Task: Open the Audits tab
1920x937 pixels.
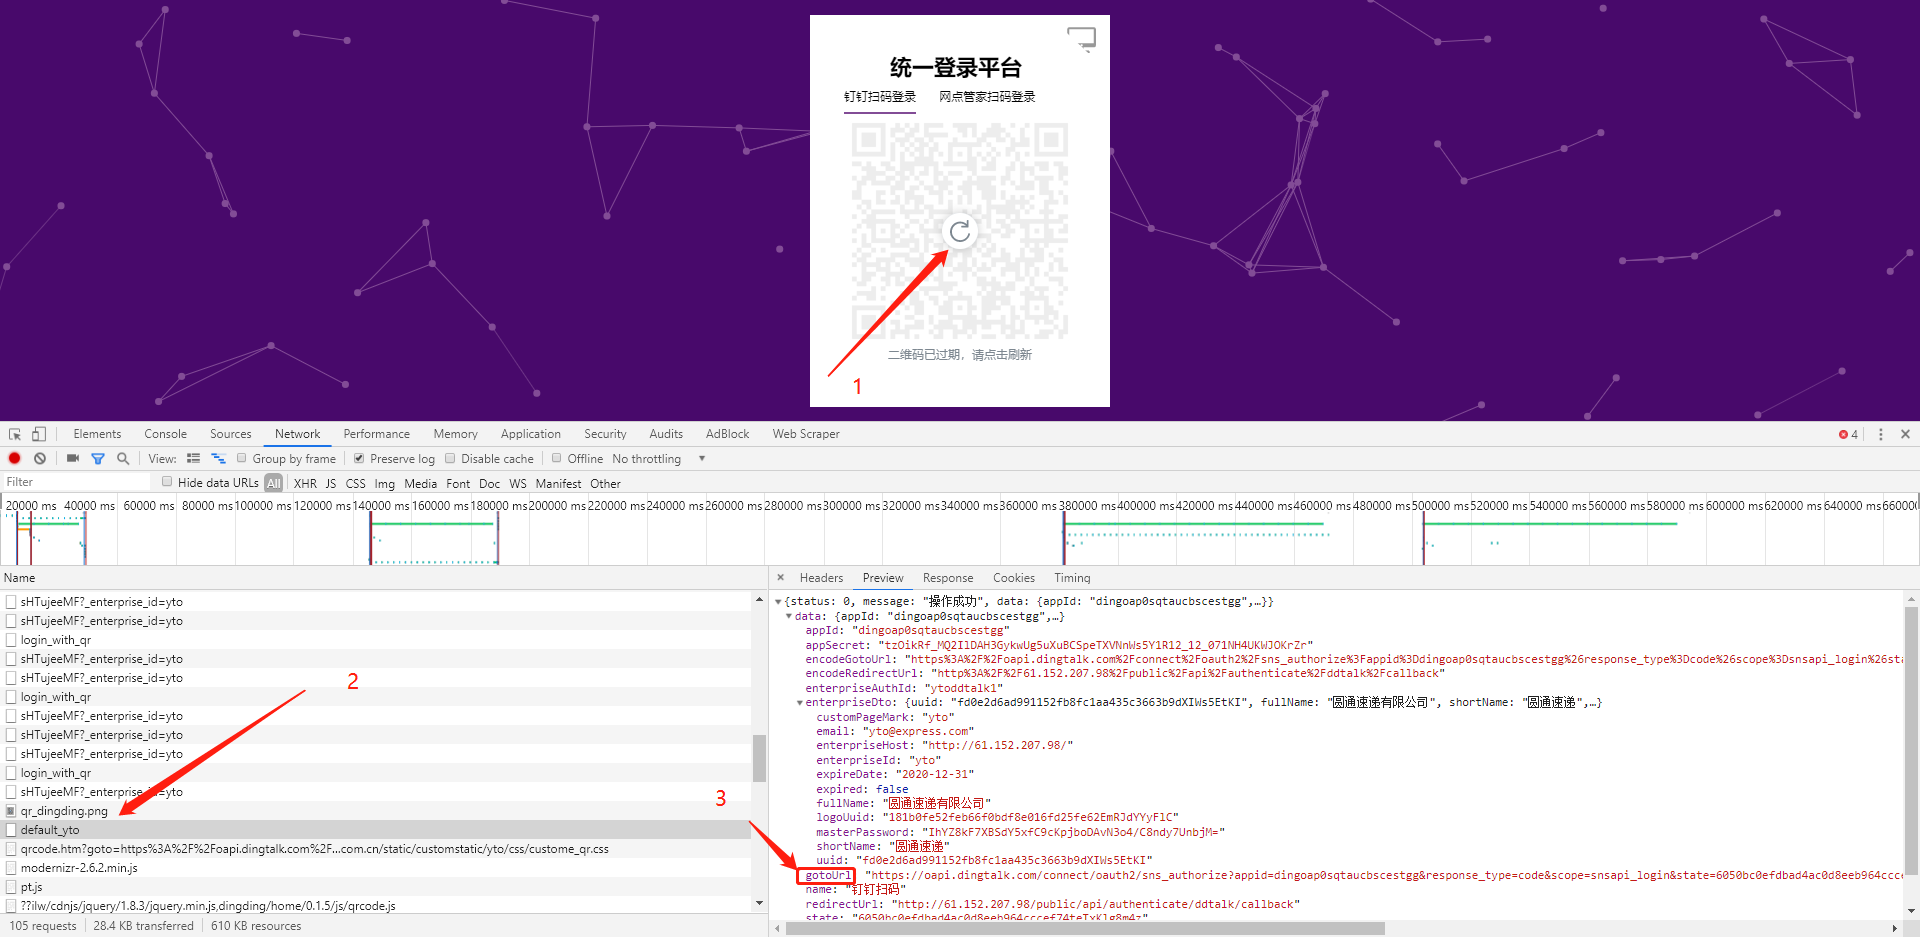Action: pos(666,434)
